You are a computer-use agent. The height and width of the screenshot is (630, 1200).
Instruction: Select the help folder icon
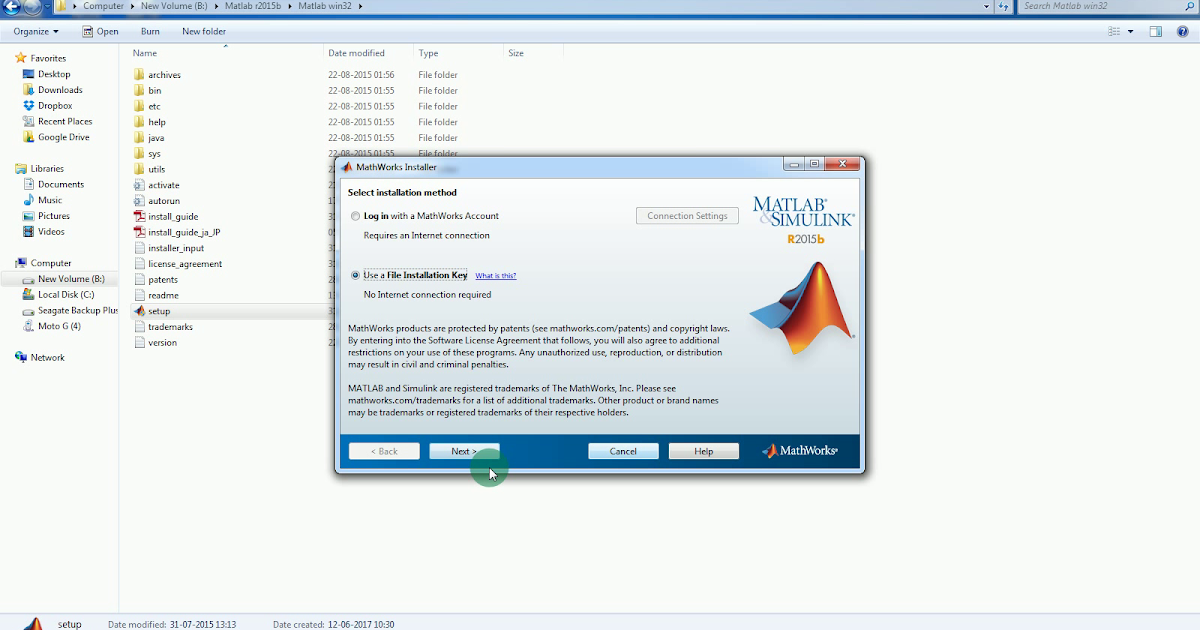139,122
